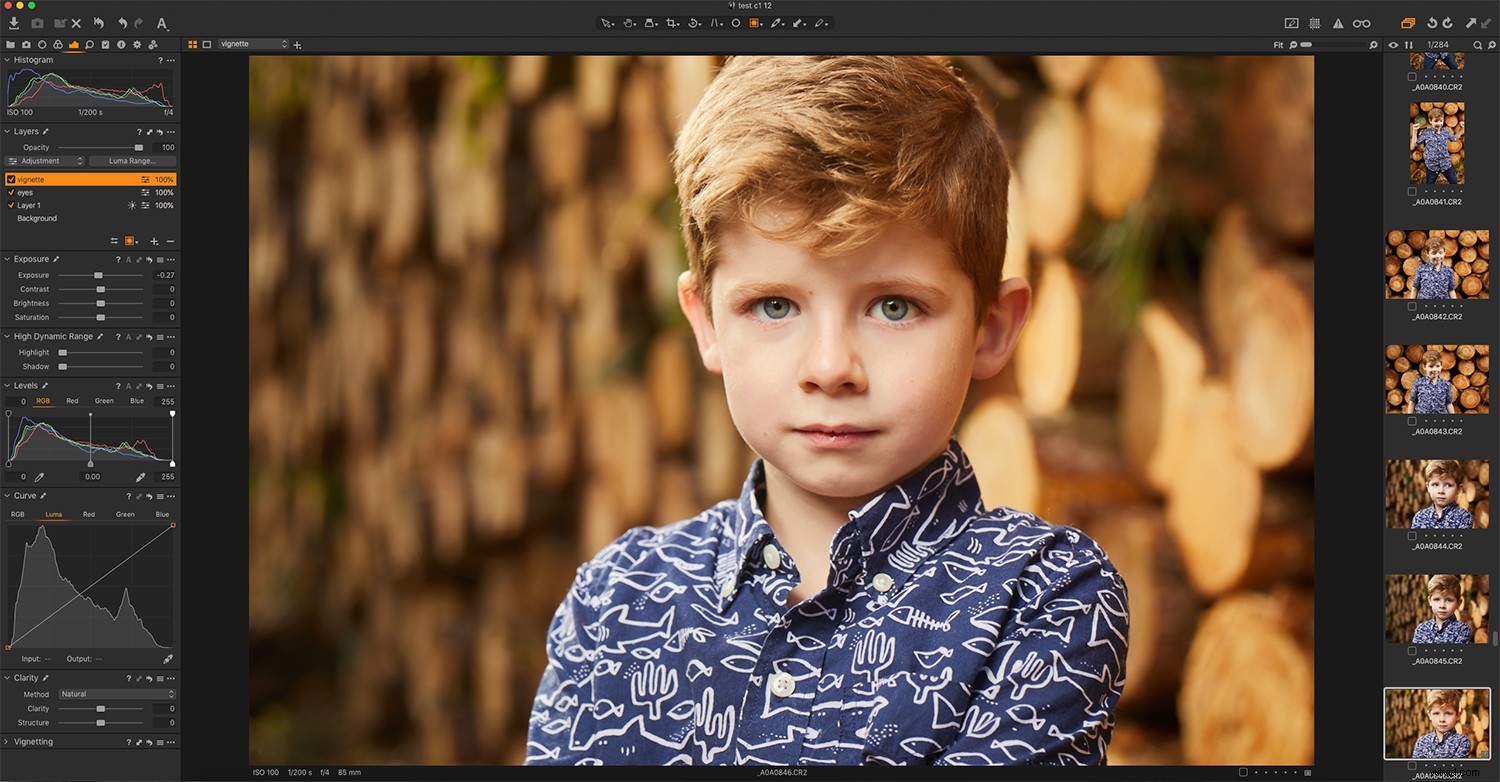The width and height of the screenshot is (1500, 782).
Task: Switch the Curve panel to the Red channel
Action: [x=89, y=514]
